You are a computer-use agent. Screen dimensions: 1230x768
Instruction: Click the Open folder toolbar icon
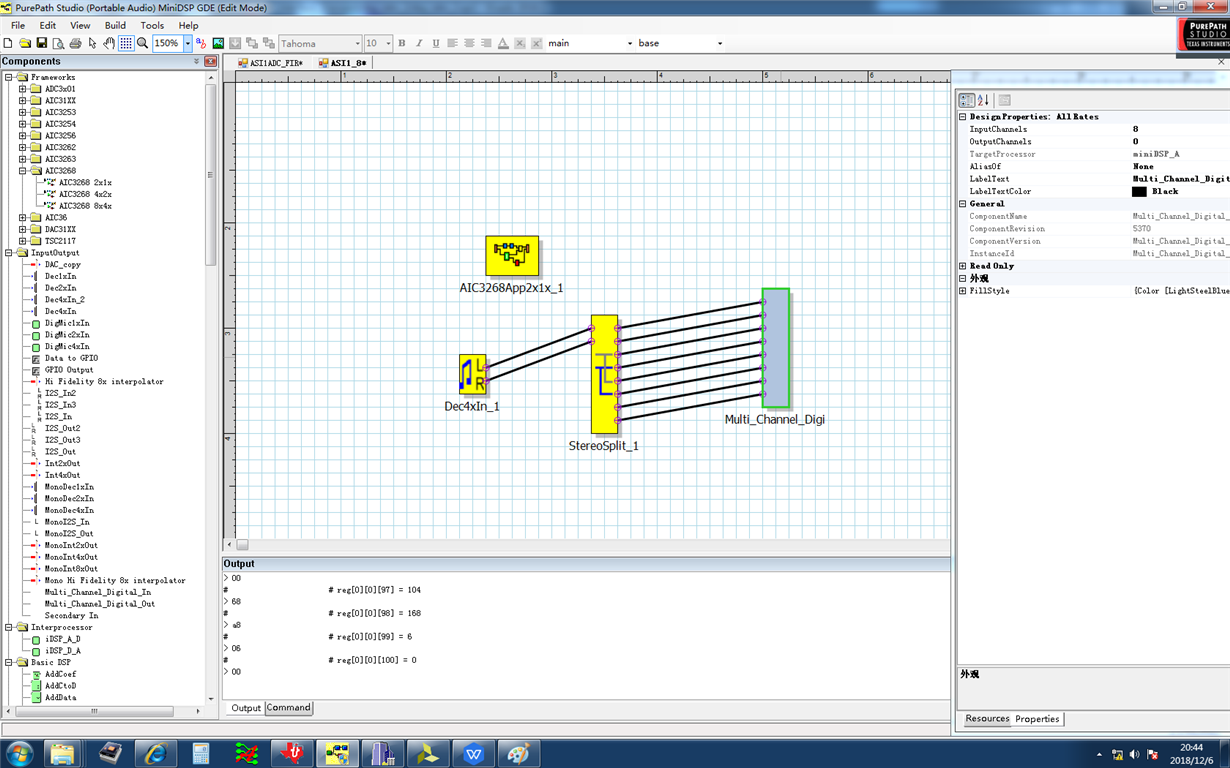tap(25, 44)
